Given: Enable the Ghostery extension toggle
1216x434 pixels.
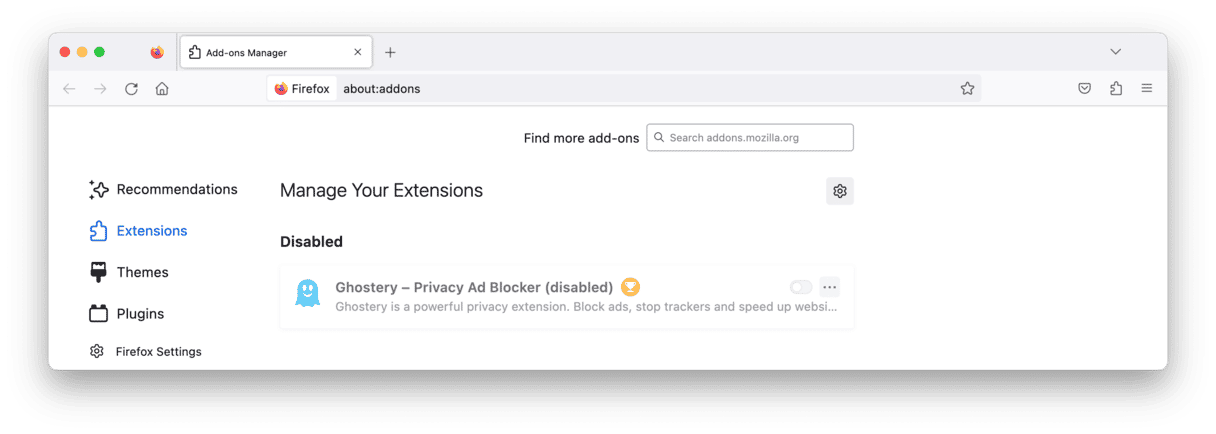Looking at the screenshot, I should pyautogui.click(x=801, y=287).
